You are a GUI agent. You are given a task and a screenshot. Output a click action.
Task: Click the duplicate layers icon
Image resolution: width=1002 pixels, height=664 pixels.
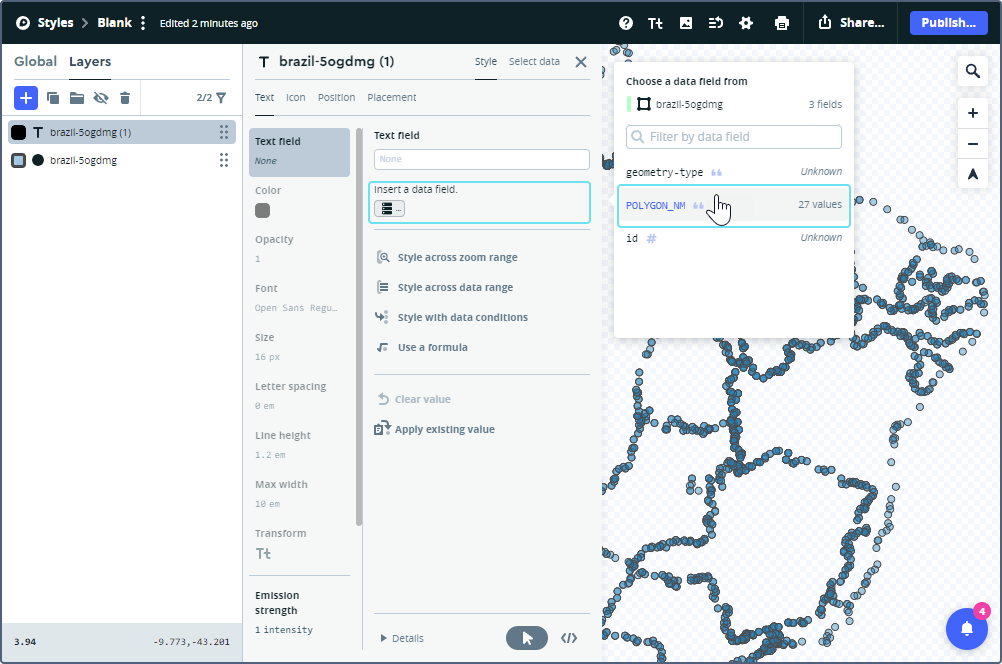[x=53, y=98]
